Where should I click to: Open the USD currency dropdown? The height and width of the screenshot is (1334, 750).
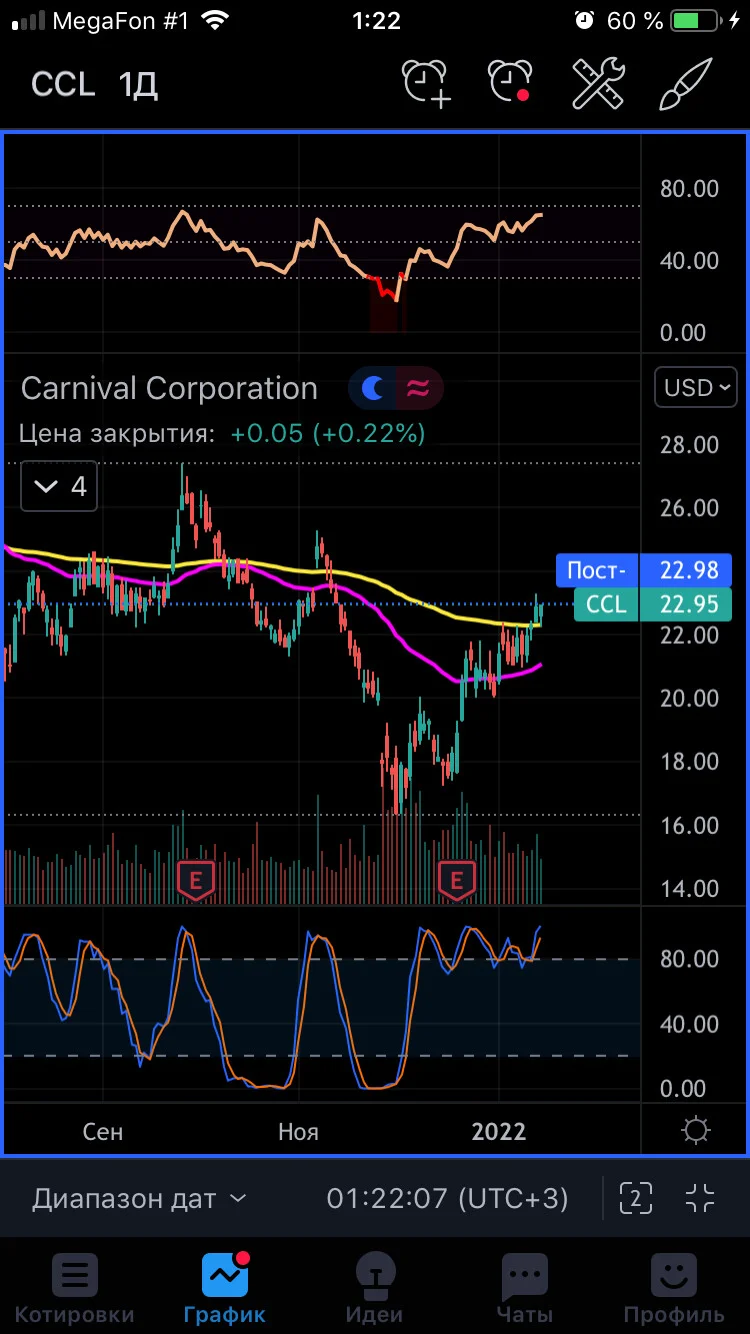click(x=695, y=387)
